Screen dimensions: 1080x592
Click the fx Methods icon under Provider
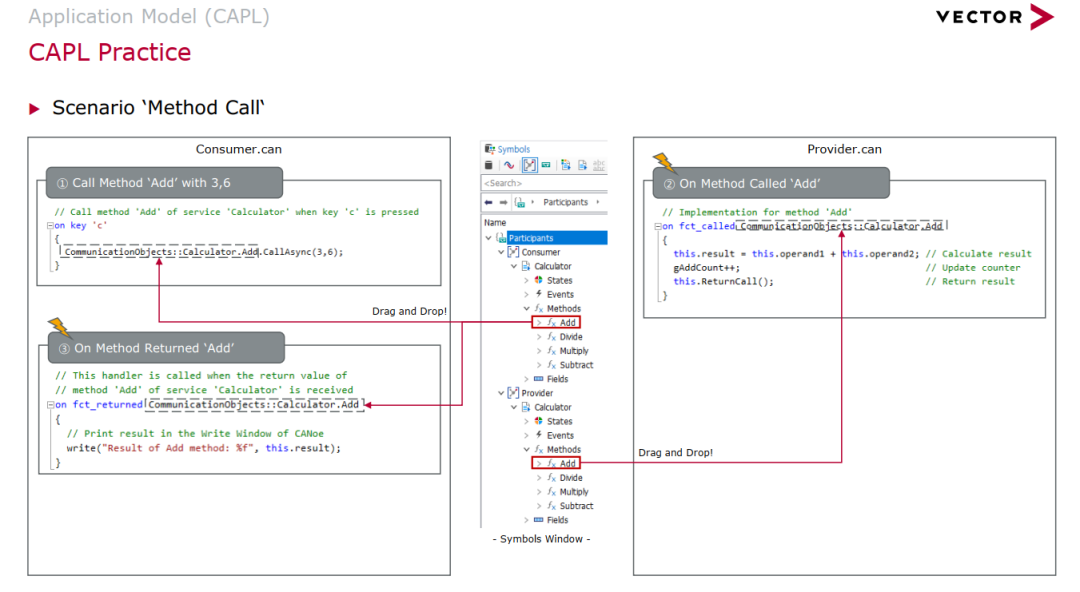click(x=539, y=449)
